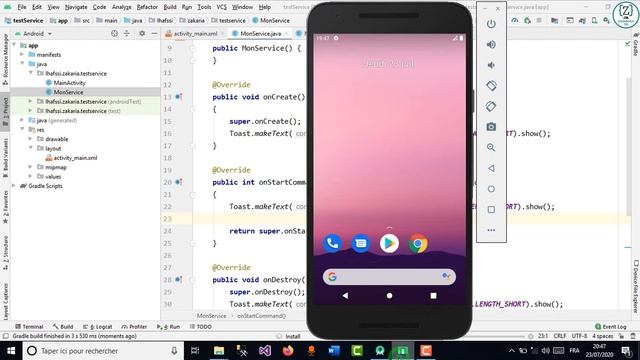The image size is (640, 360).
Task: Switch to the activity_main.xml editor tab
Action: coord(195,33)
